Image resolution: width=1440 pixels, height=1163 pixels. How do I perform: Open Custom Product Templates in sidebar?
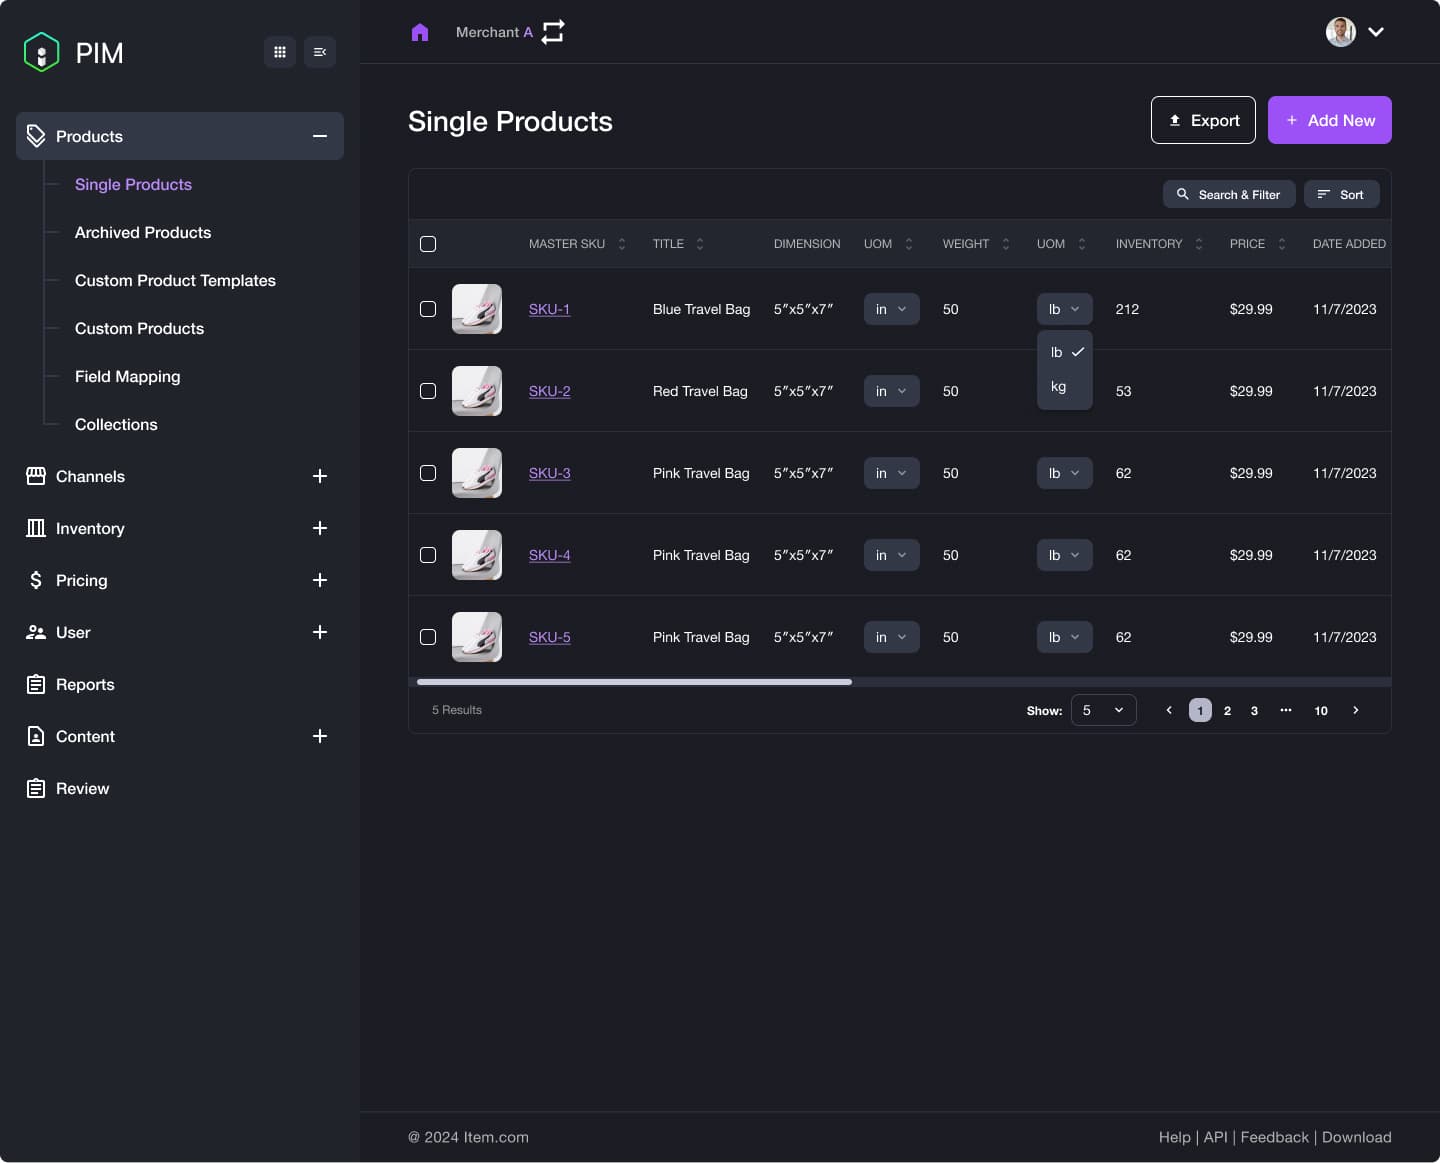click(175, 280)
